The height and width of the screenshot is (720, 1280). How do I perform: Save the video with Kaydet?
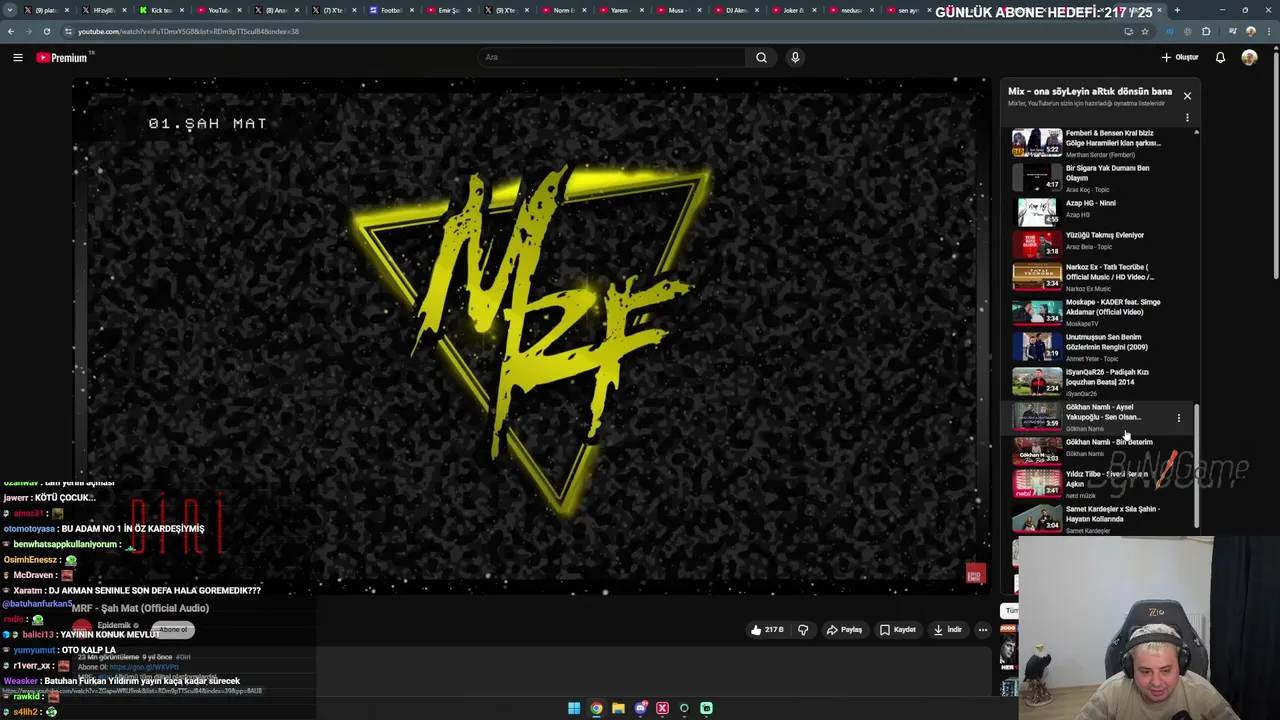point(898,630)
